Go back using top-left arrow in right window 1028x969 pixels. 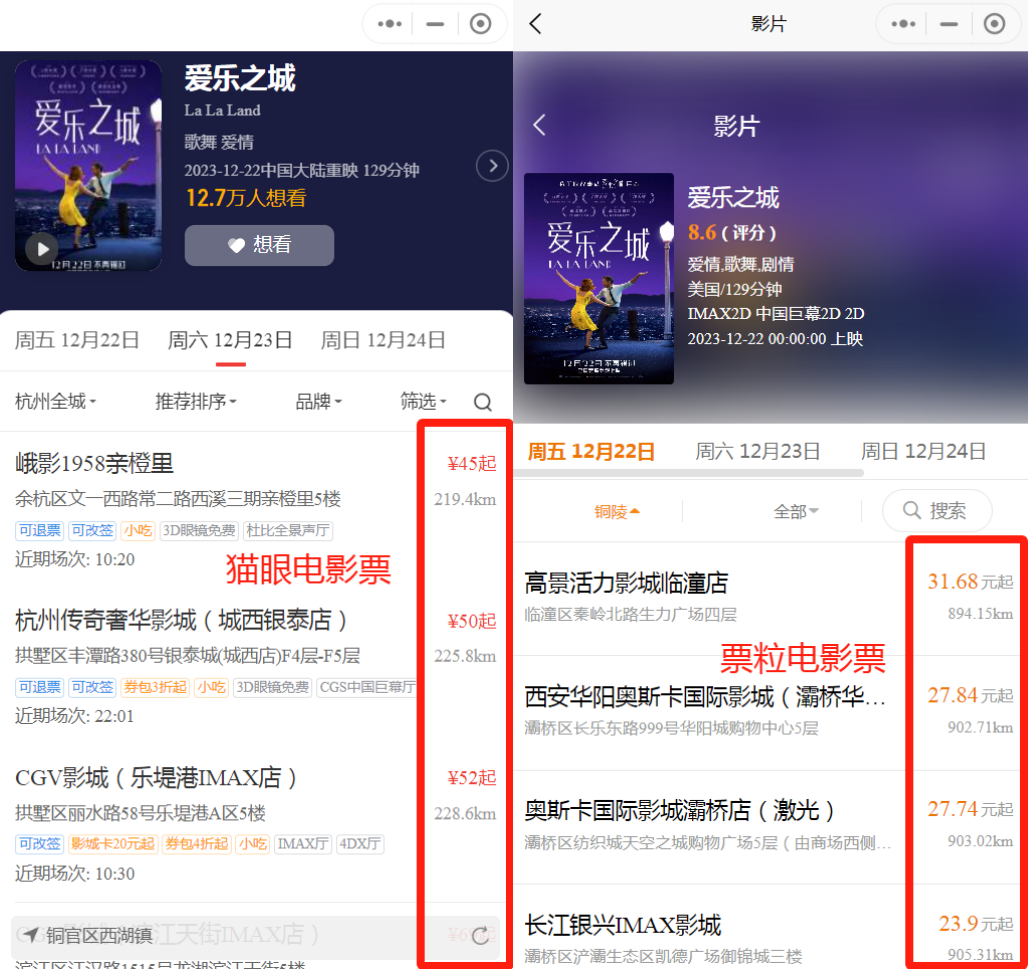tap(536, 24)
